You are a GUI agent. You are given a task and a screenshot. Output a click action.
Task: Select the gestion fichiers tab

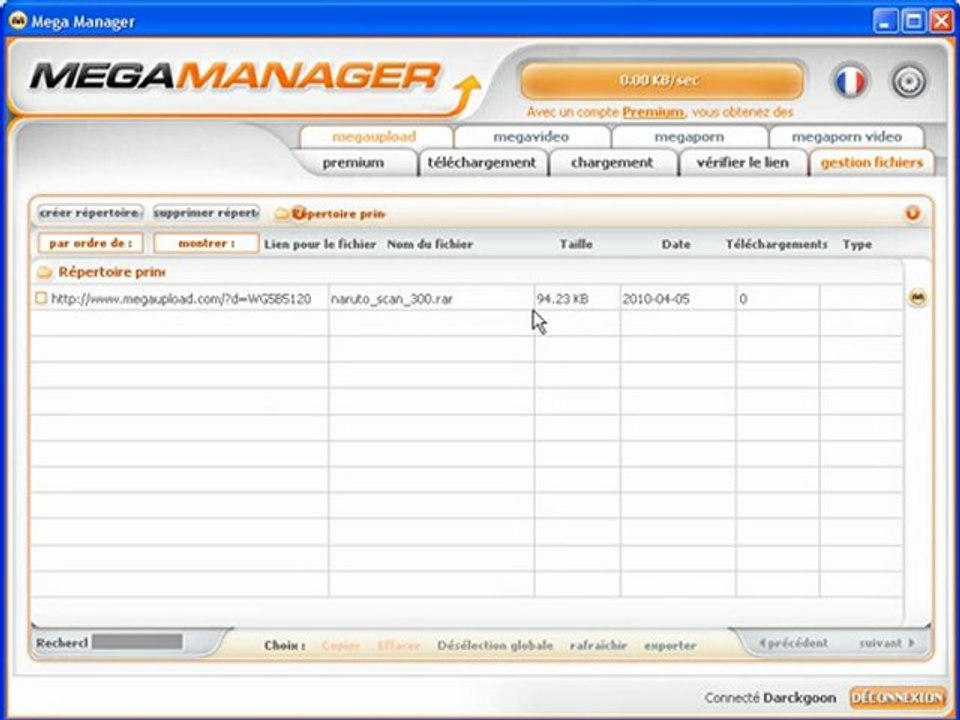[872, 163]
